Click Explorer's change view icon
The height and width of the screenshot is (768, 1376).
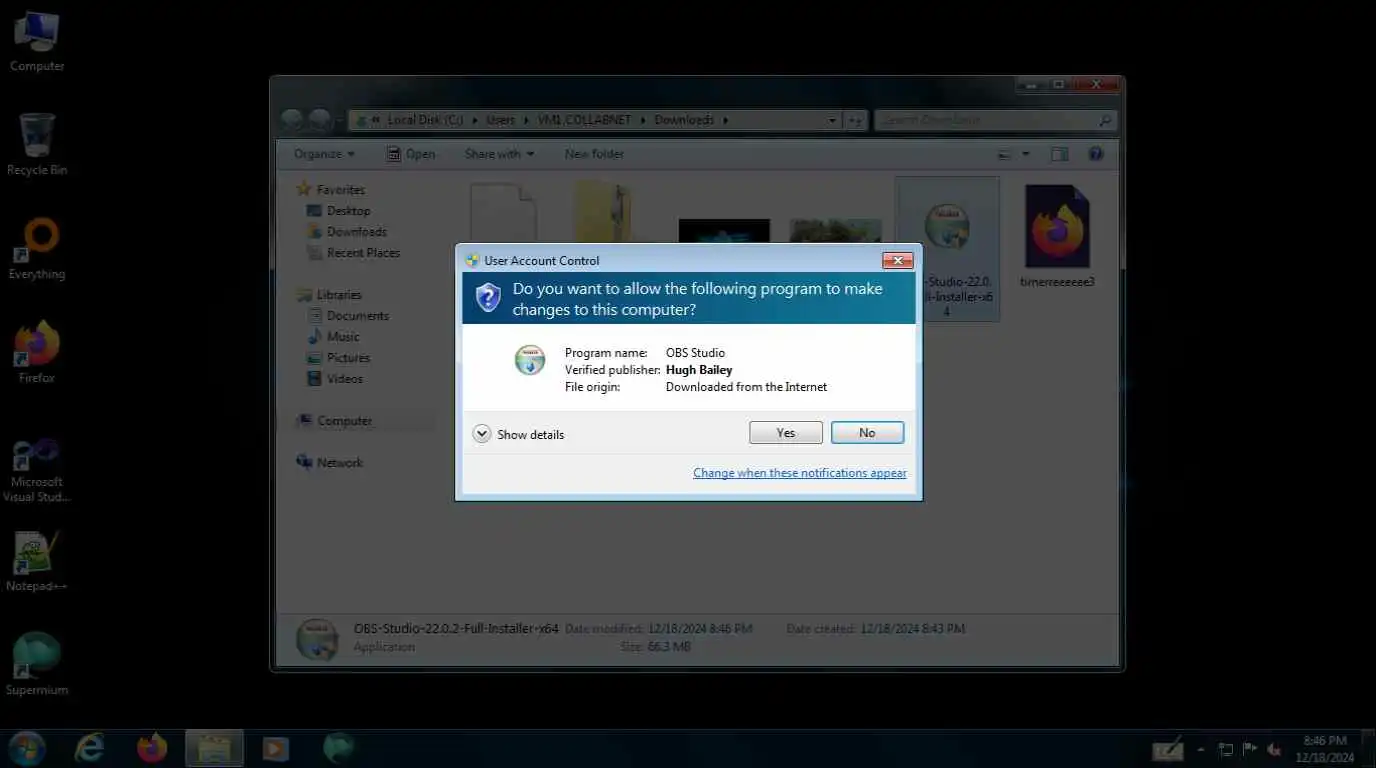click(1007, 154)
